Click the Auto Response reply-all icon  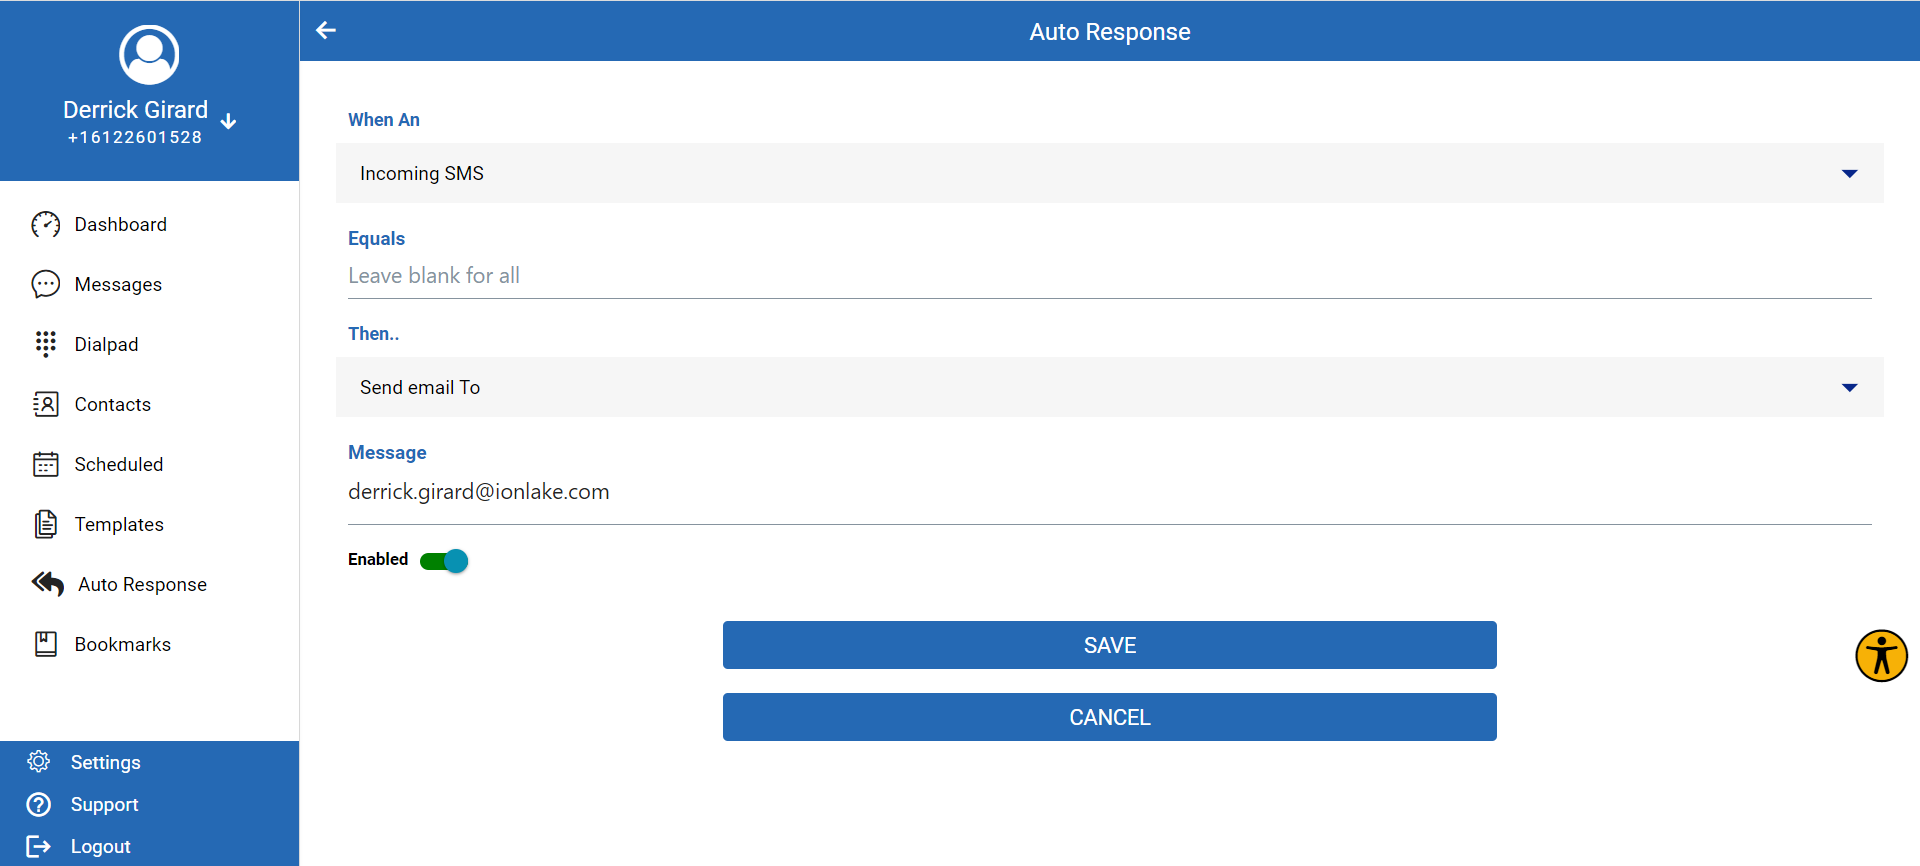tap(48, 583)
